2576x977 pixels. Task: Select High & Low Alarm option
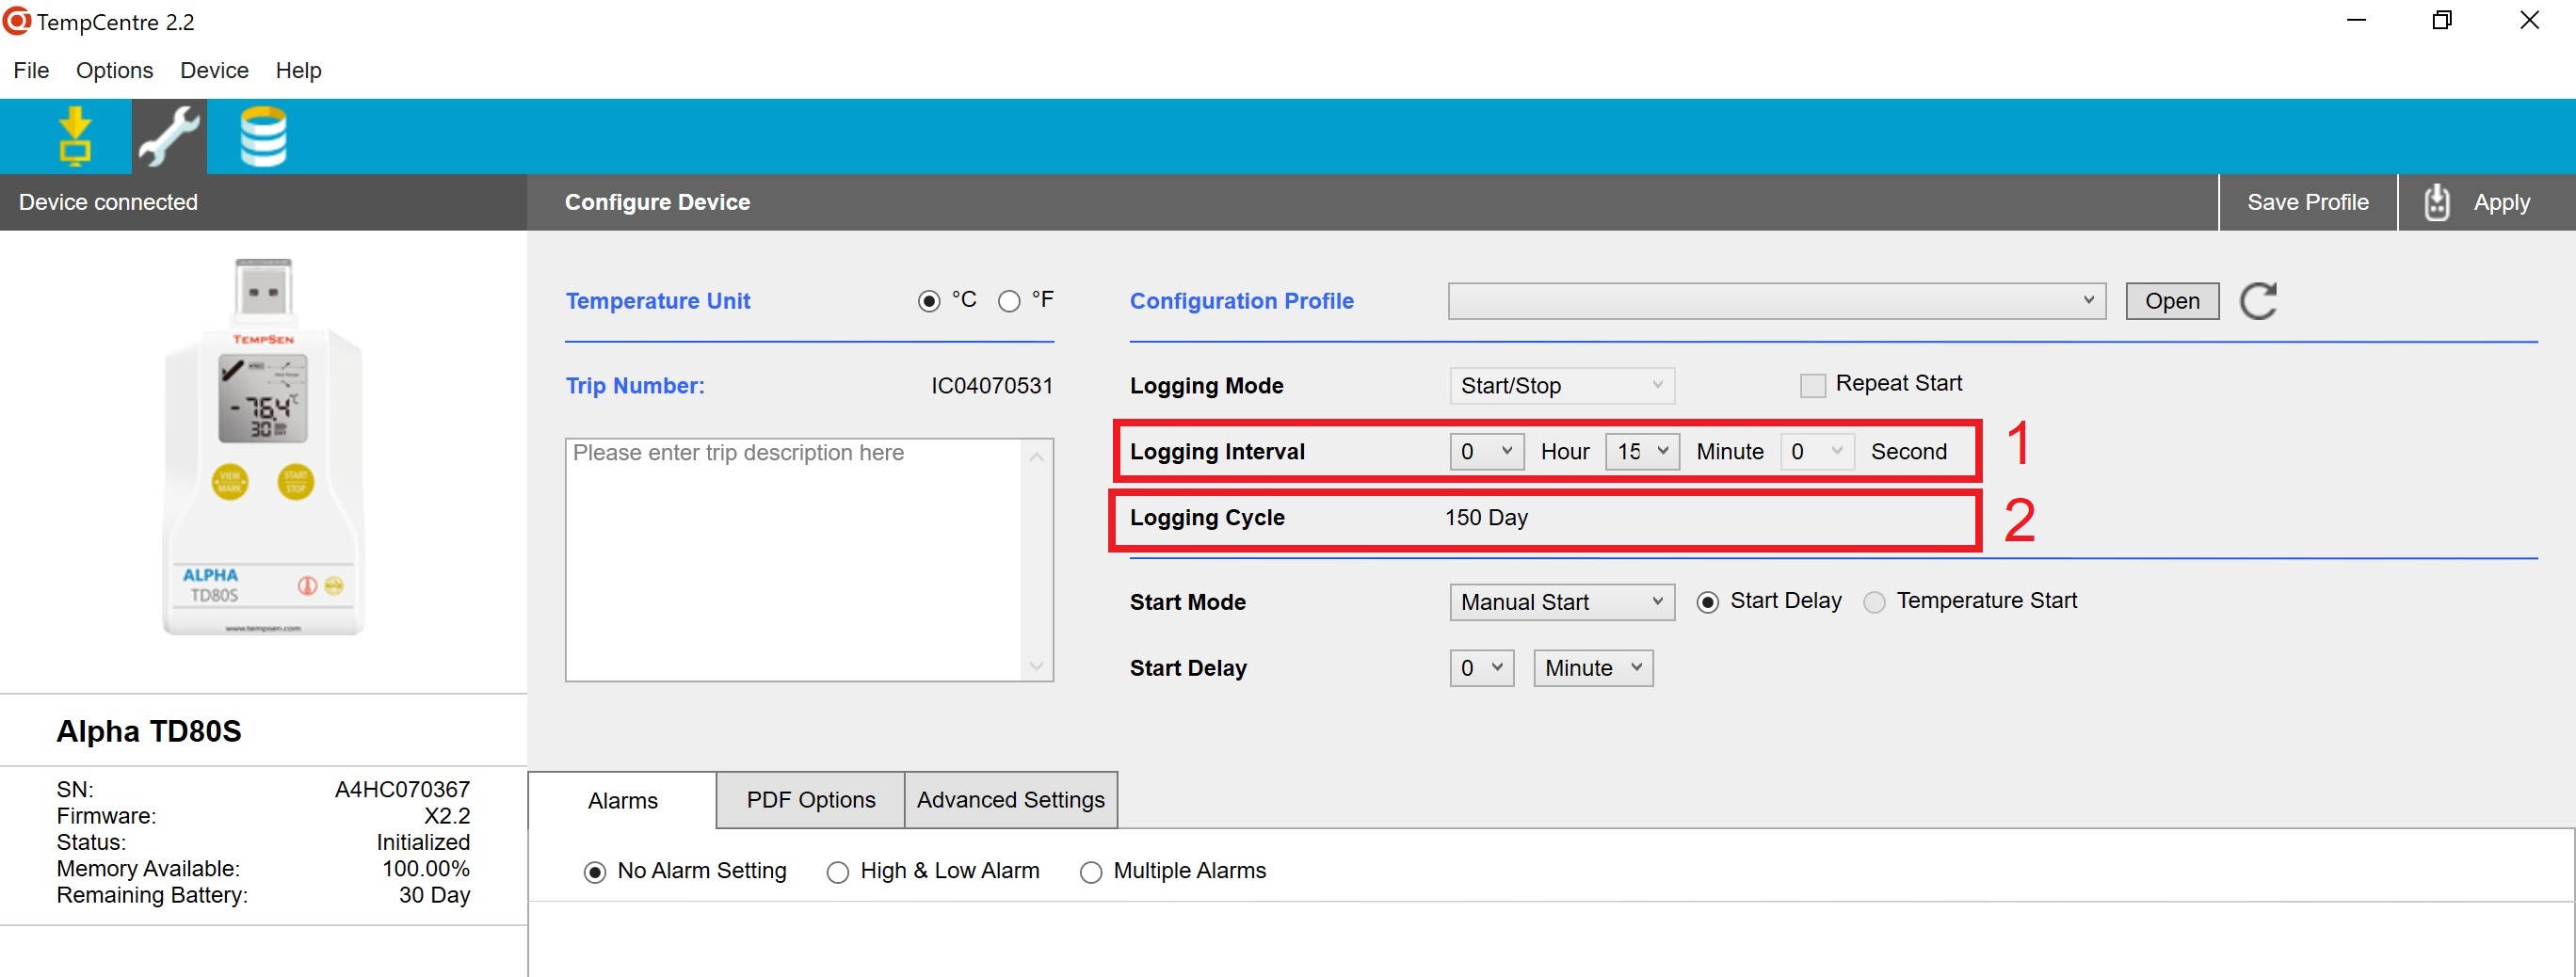click(838, 872)
